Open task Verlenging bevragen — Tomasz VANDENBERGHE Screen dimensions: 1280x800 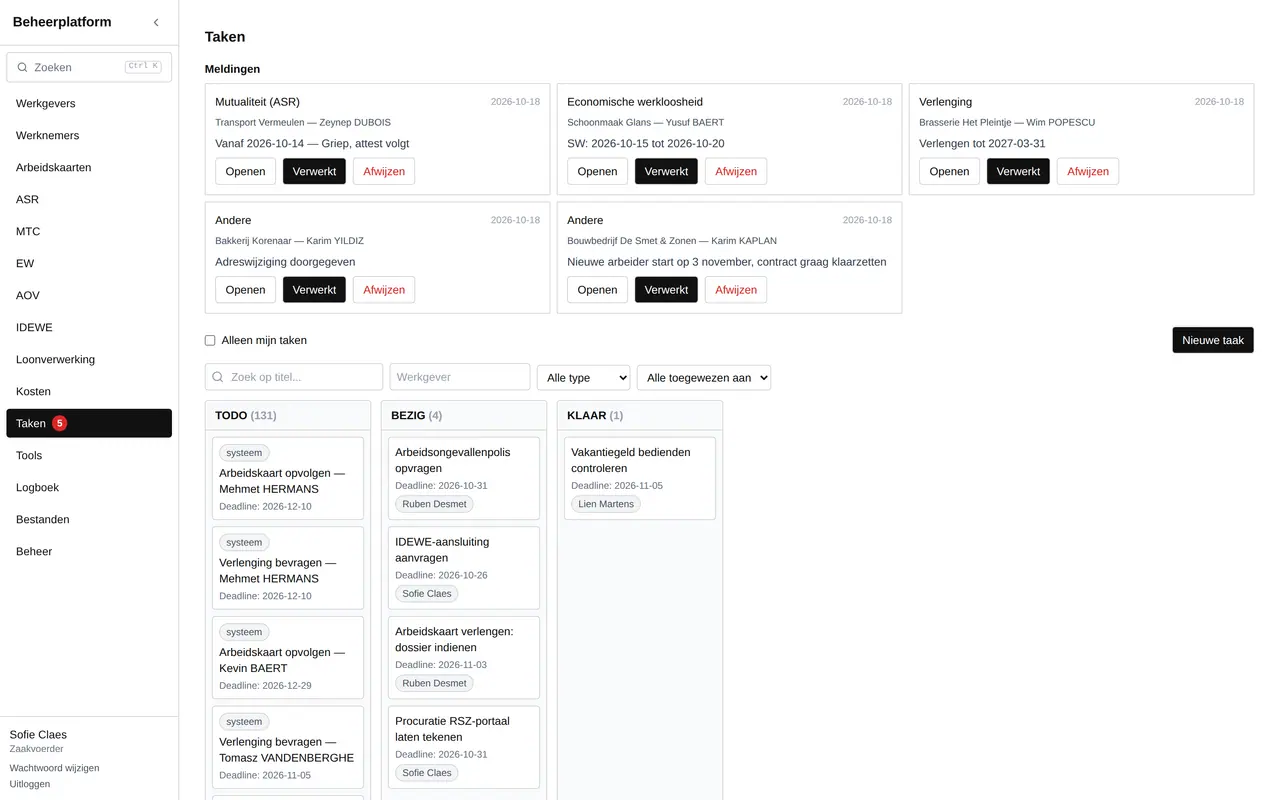click(x=288, y=747)
